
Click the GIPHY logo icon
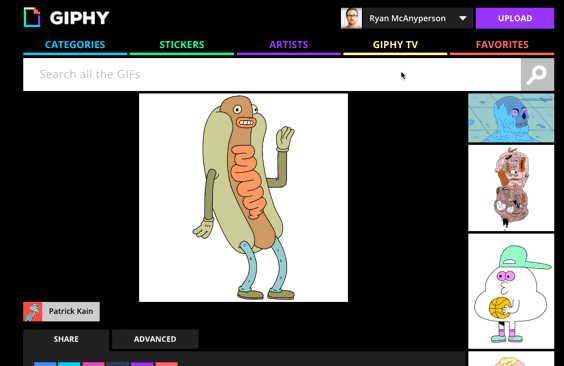(32, 17)
